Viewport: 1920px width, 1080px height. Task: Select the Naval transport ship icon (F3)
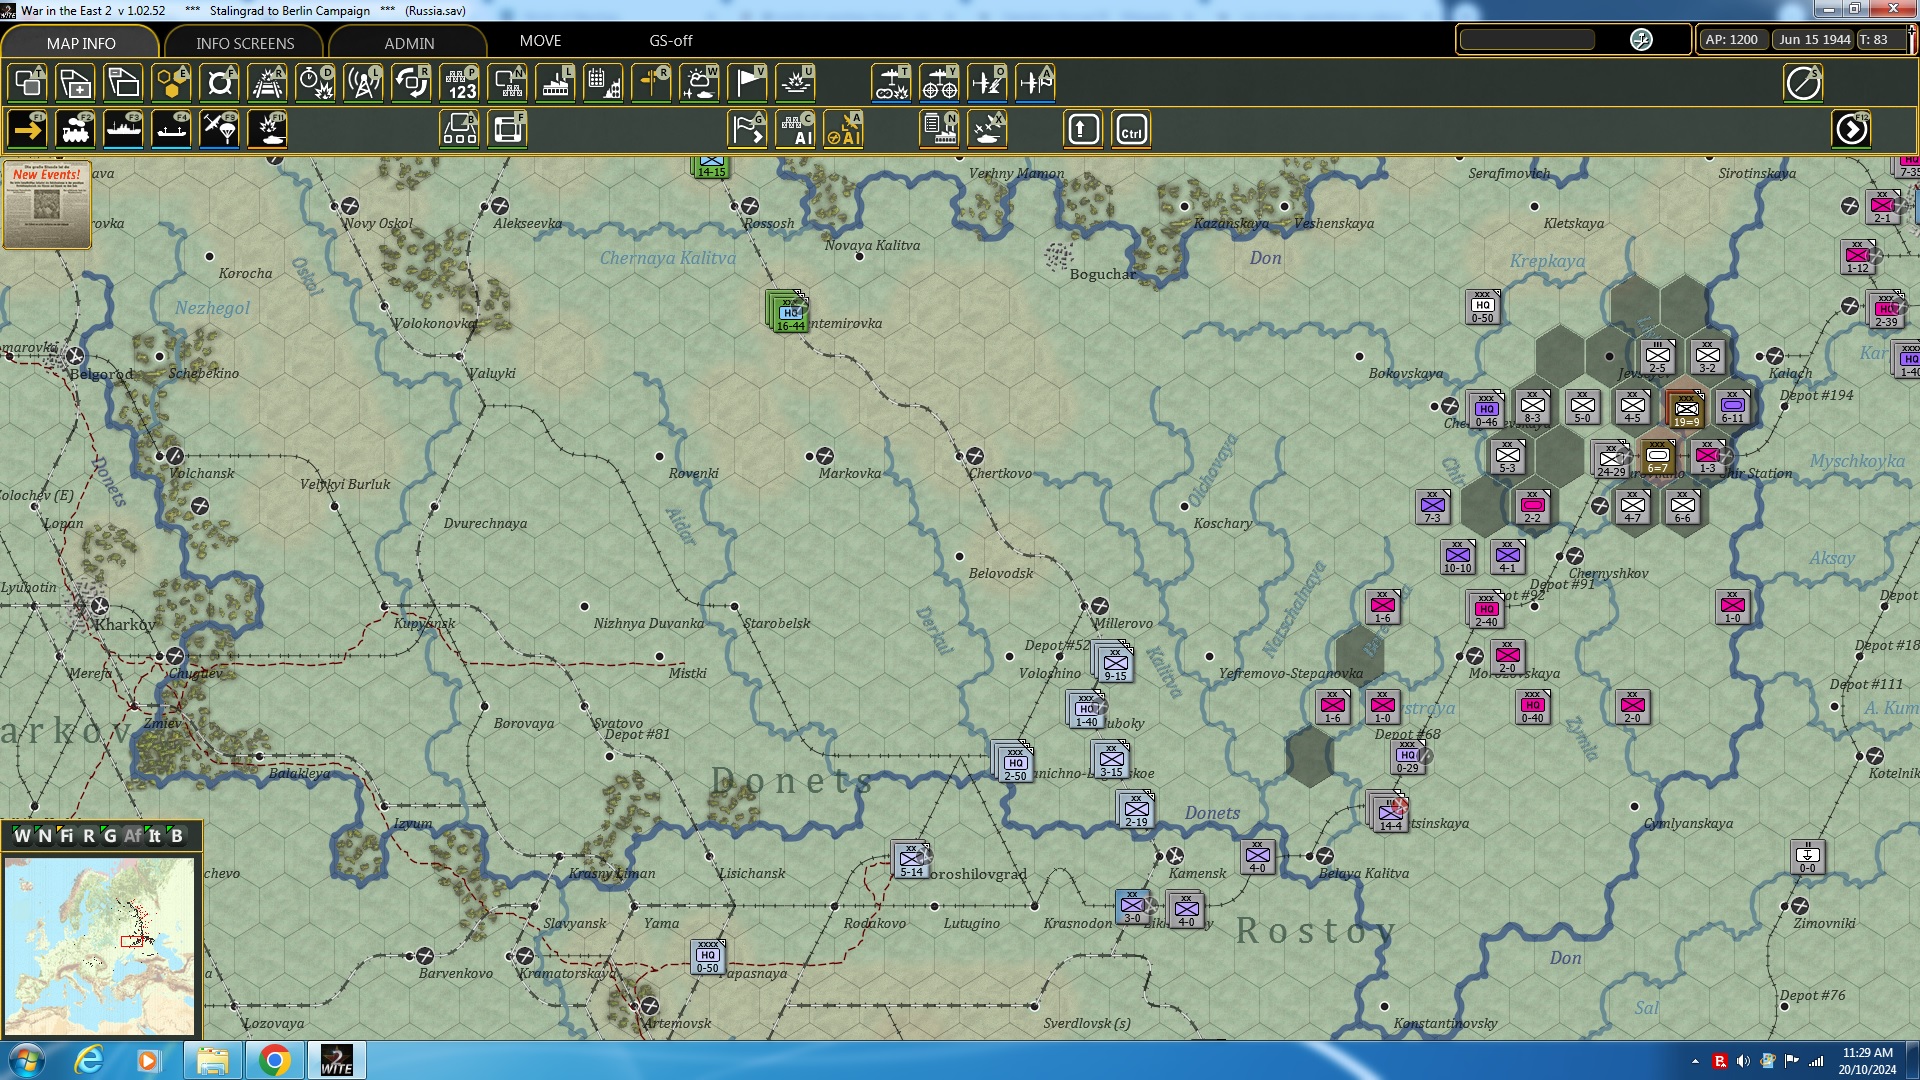123,130
